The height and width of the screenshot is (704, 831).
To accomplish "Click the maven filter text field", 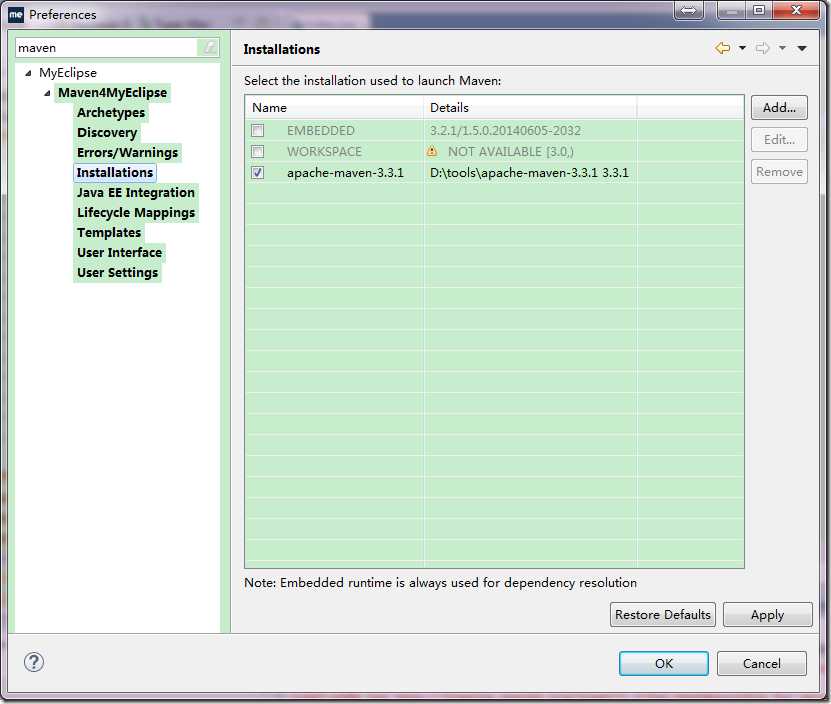I will 108,48.
